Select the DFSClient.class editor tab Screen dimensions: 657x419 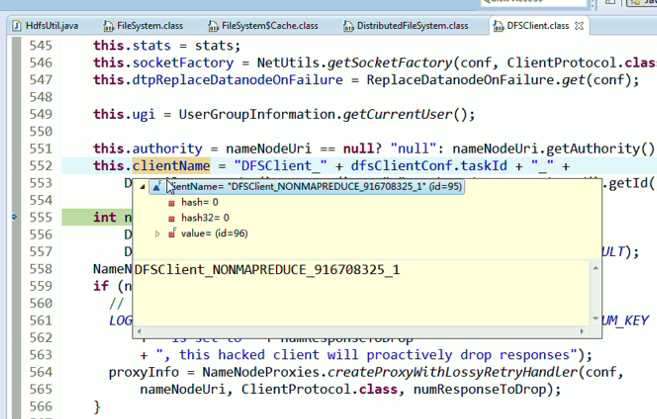coord(538,26)
